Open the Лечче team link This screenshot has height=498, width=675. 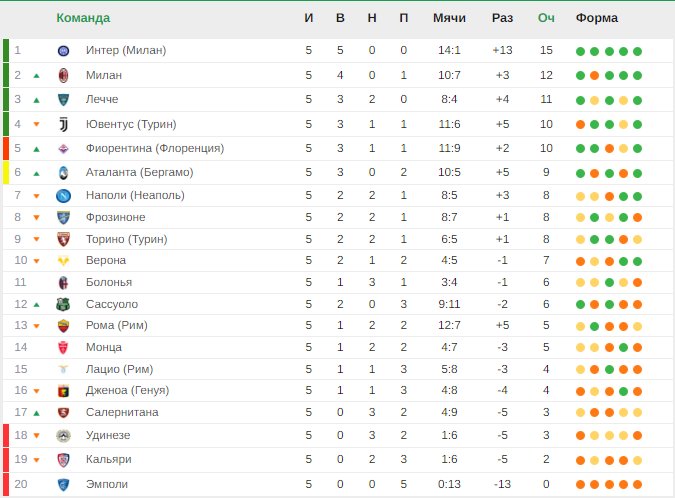tap(102, 99)
